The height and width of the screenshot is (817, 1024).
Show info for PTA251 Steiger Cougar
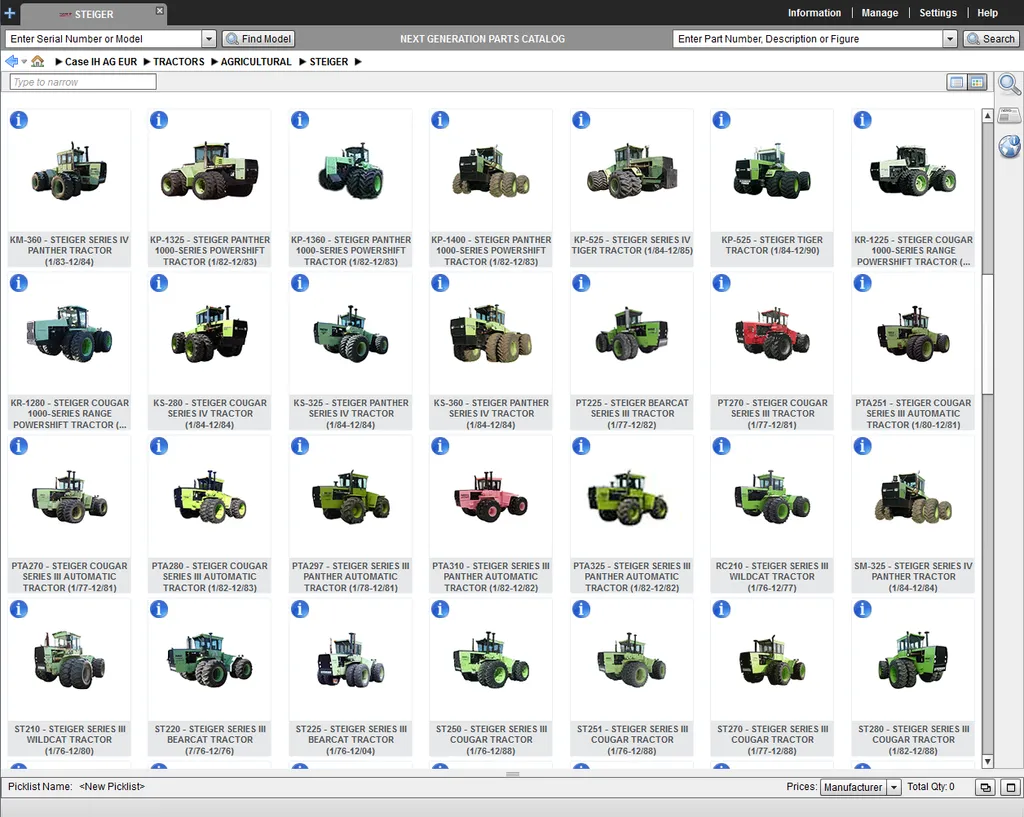(x=863, y=283)
